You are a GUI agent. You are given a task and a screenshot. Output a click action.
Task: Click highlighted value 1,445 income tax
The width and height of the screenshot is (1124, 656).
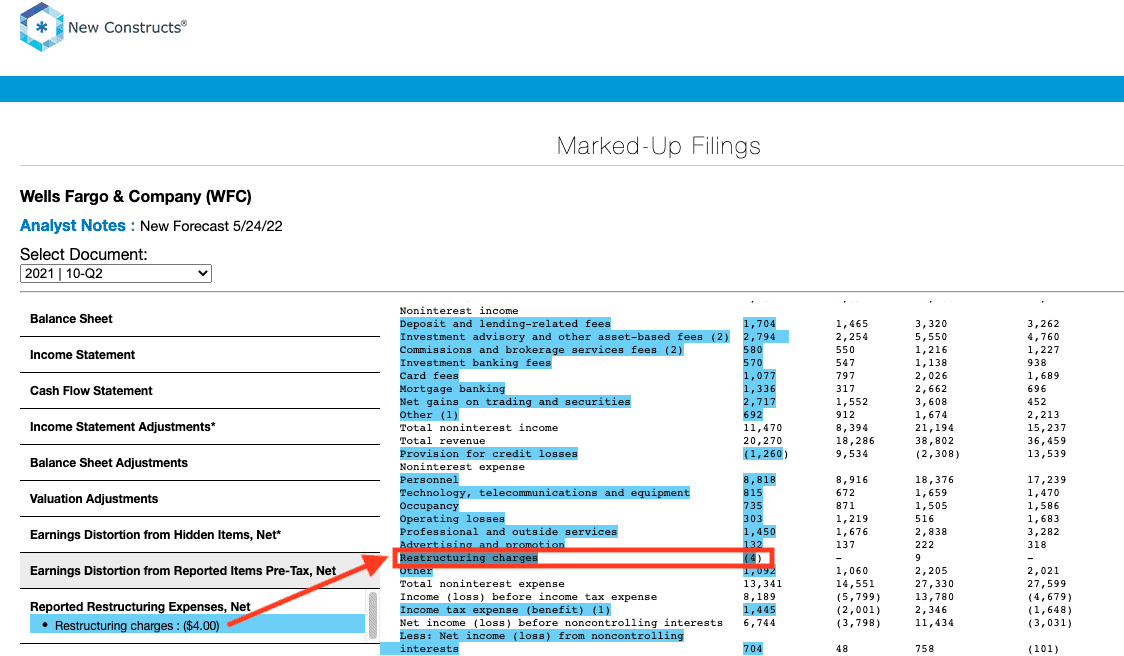(759, 609)
